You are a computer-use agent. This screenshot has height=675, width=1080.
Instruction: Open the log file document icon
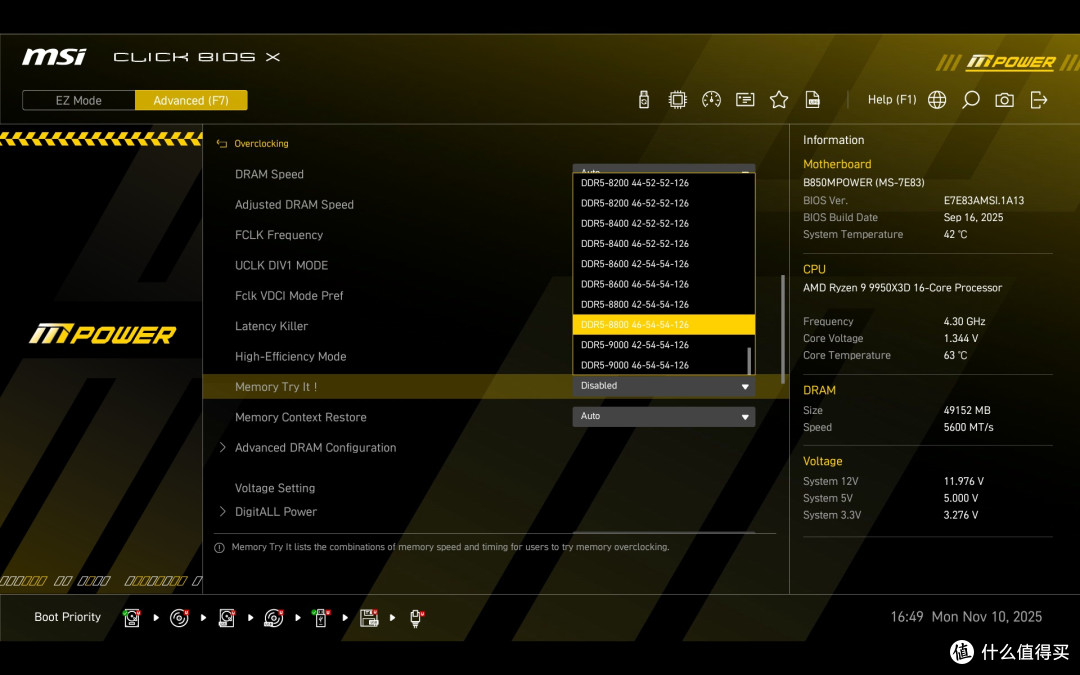[813, 100]
